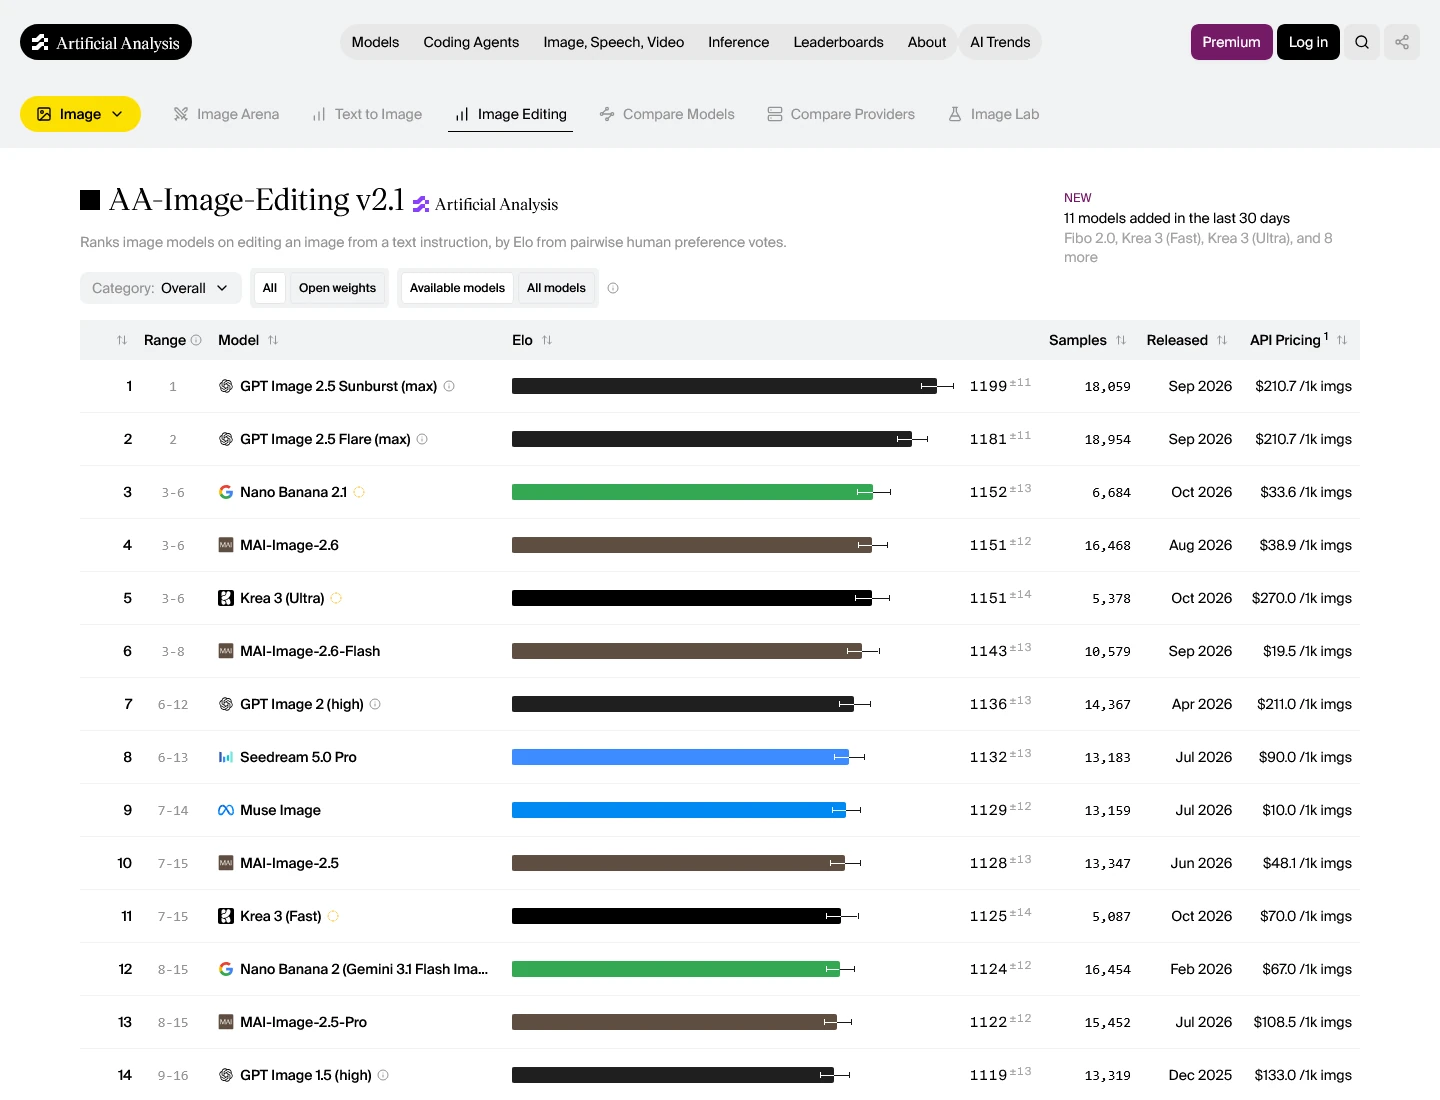The image size is (1440, 1100).
Task: Click the rank column sort arrows
Action: click(122, 340)
